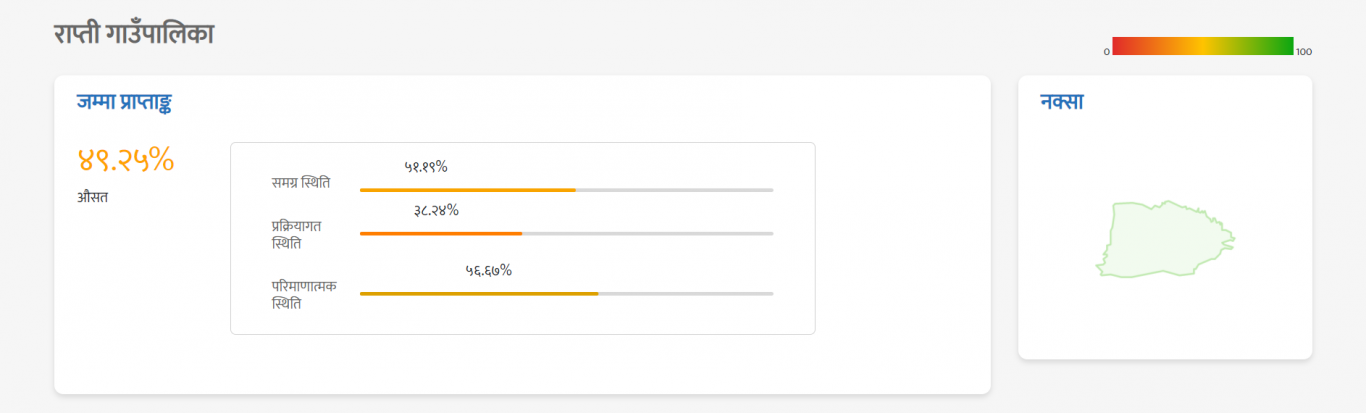The image size is (1366, 413).
Task: Select the जम्मा प्राप्ताङ्क card title
Action: click(130, 101)
